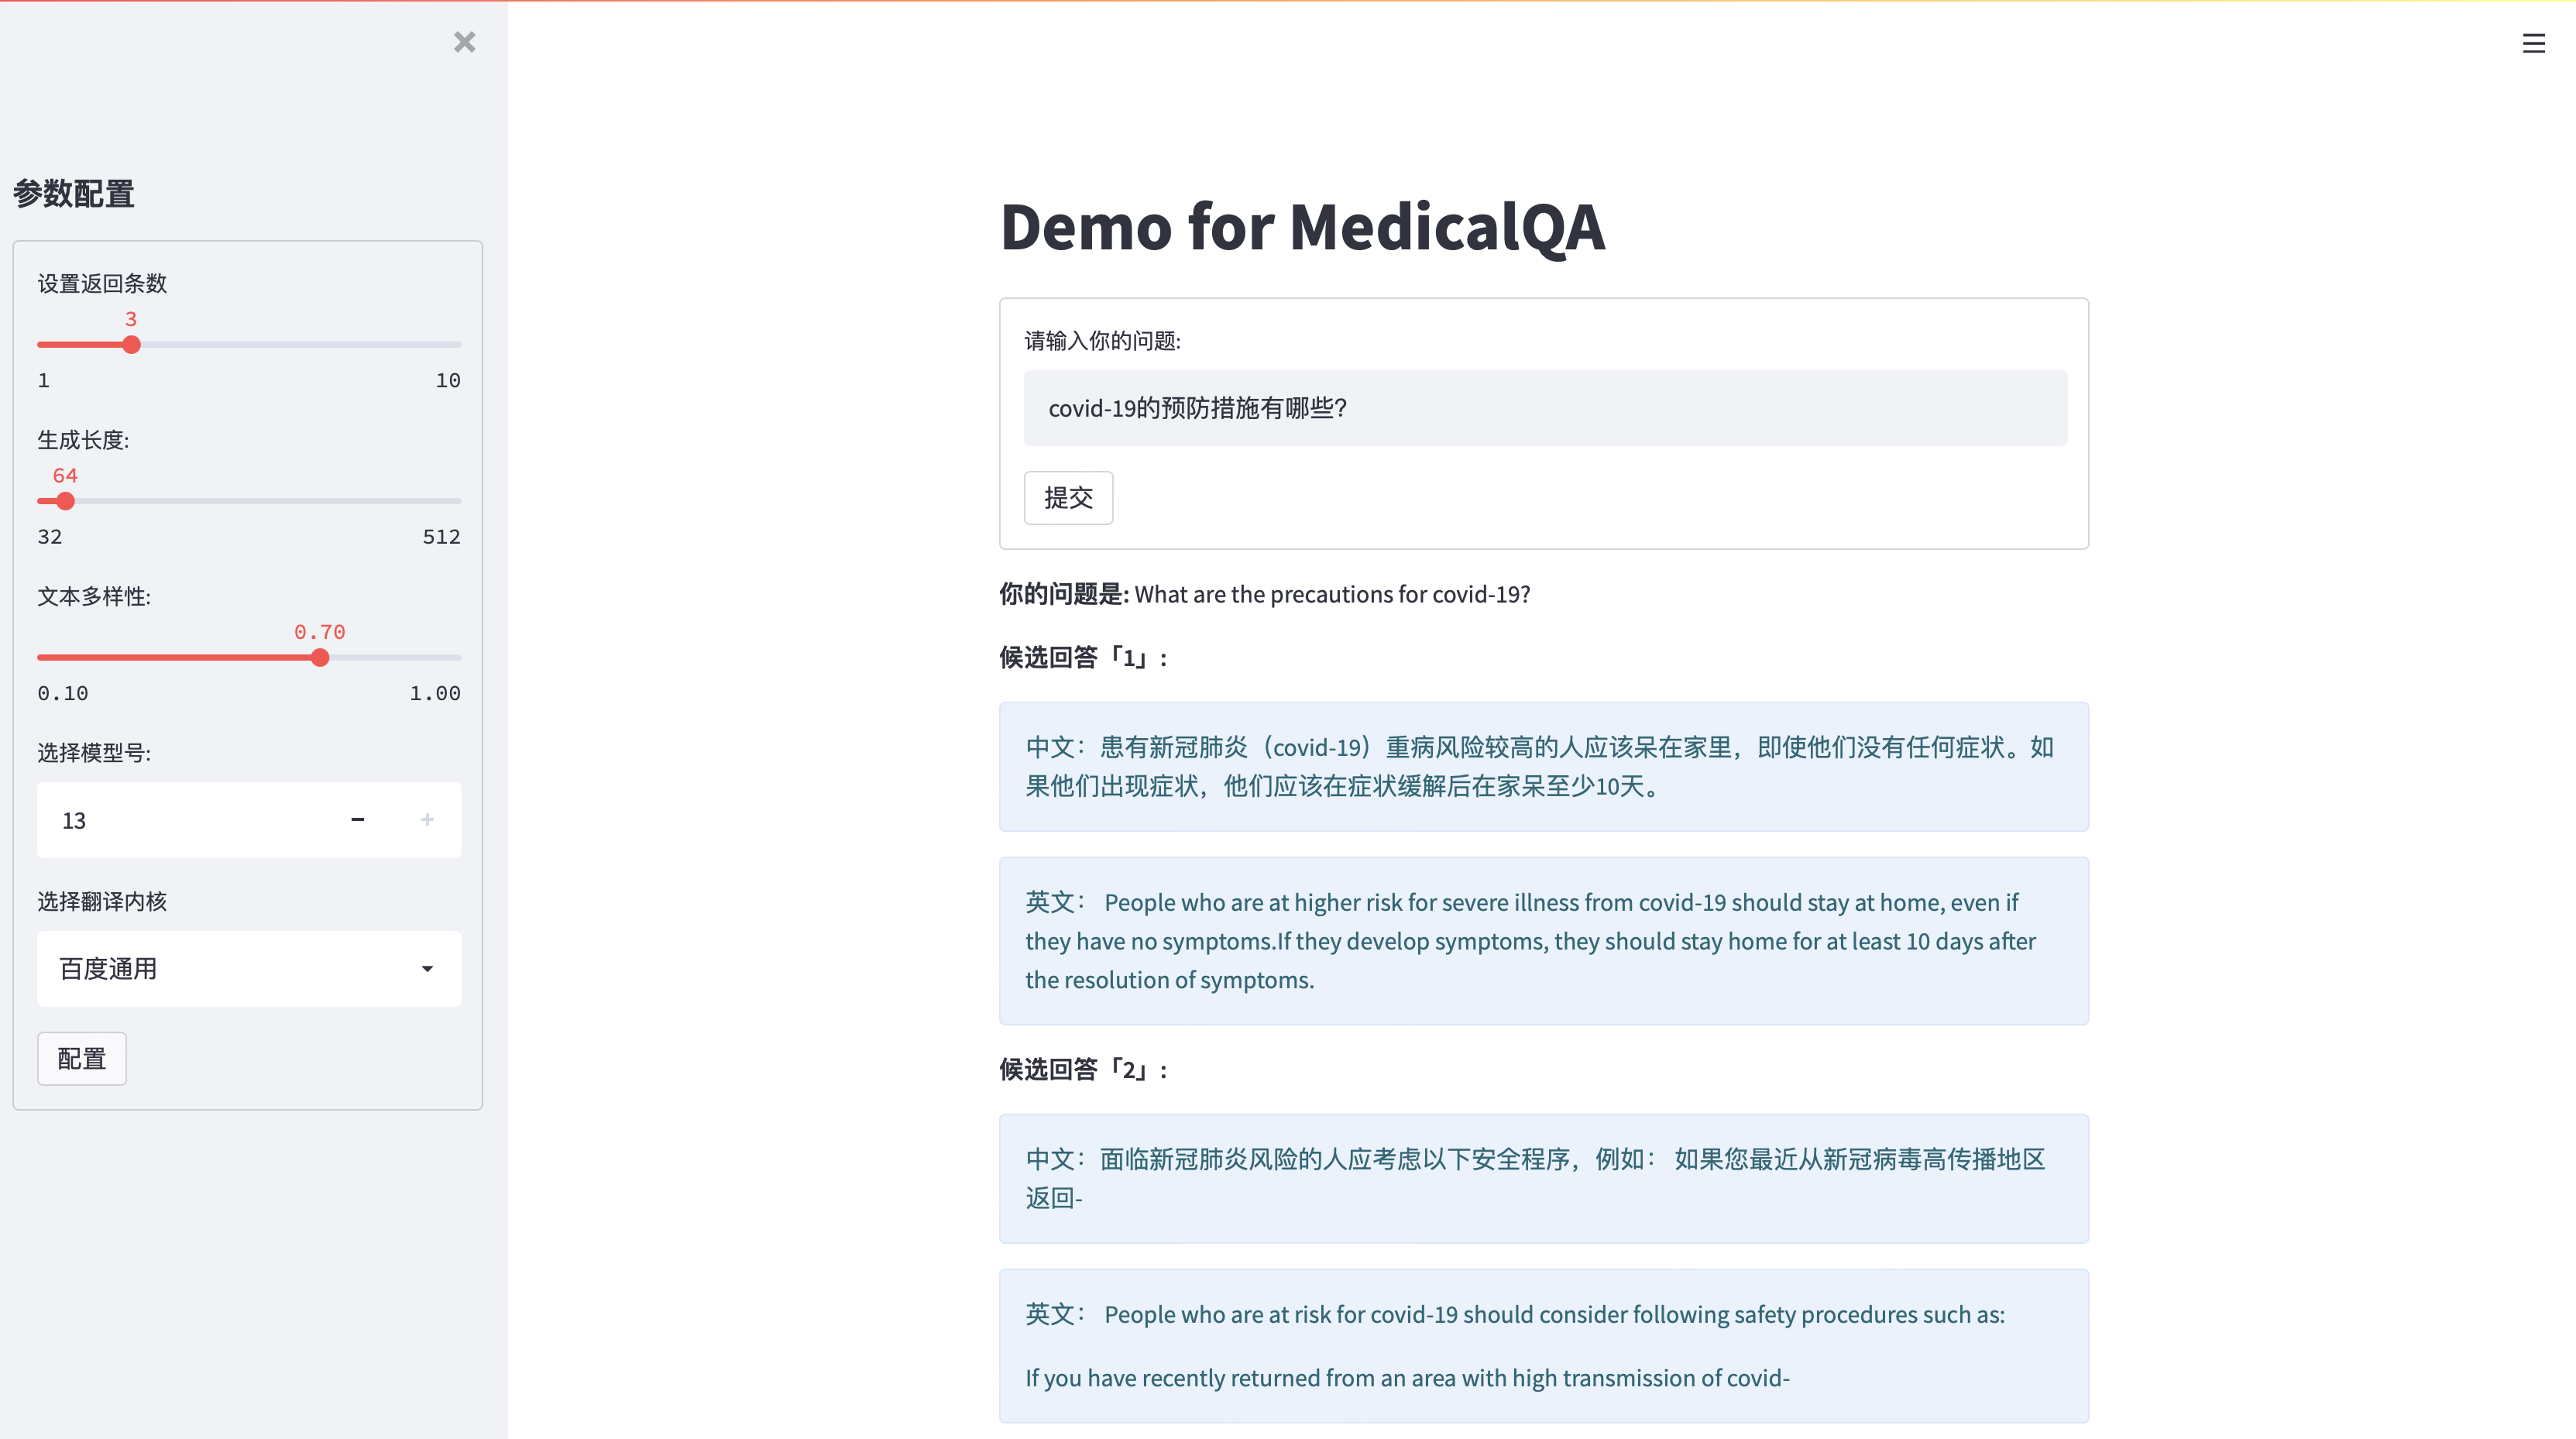
Task: Click the 候选回答「1」 label
Action: (x=1084, y=658)
